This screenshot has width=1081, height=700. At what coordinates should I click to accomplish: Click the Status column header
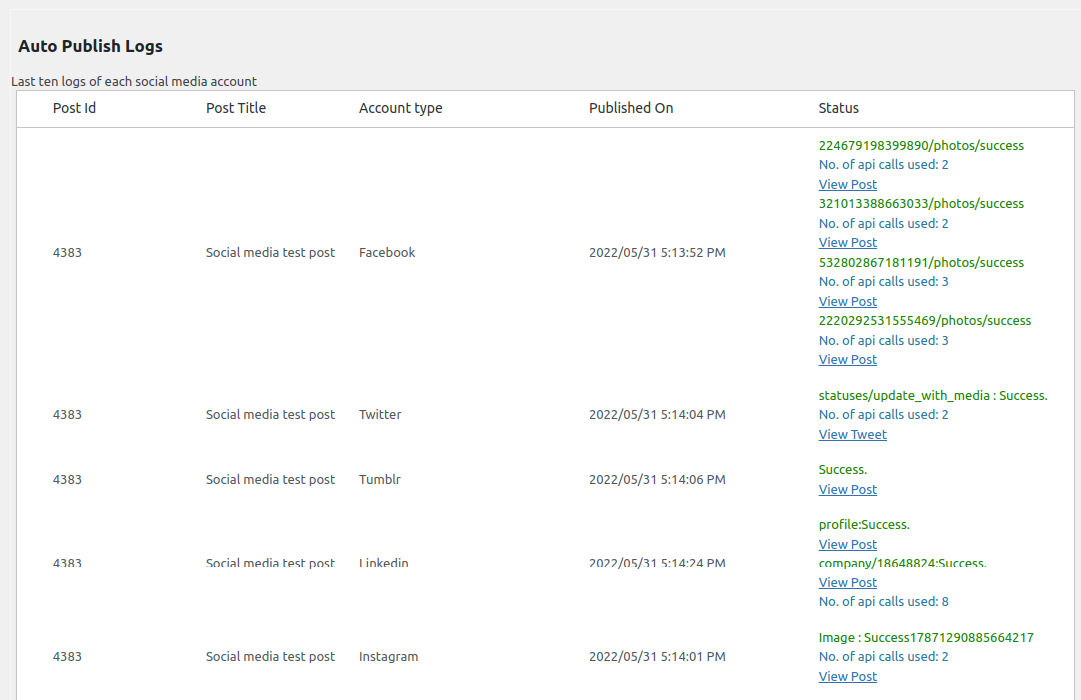[x=838, y=108]
